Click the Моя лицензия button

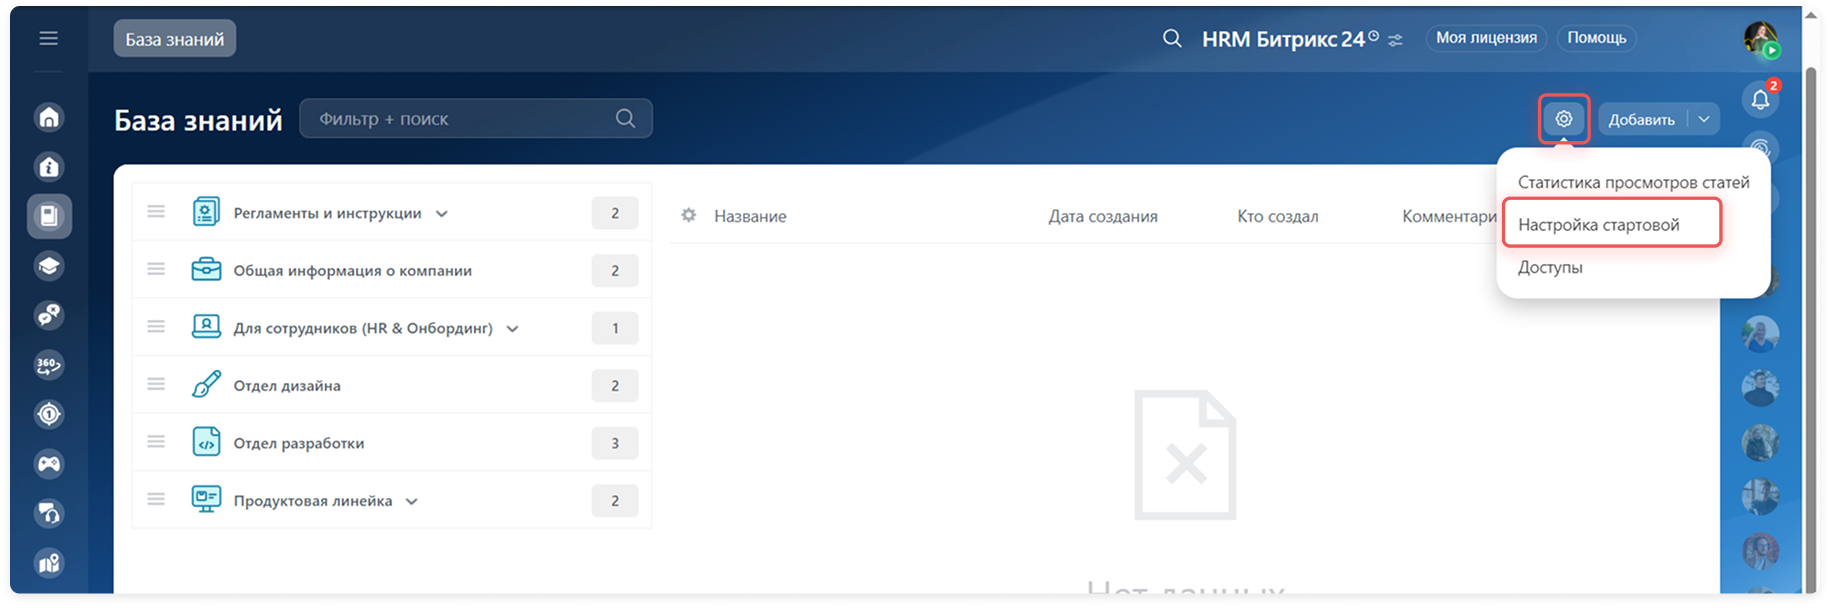tap(1486, 38)
